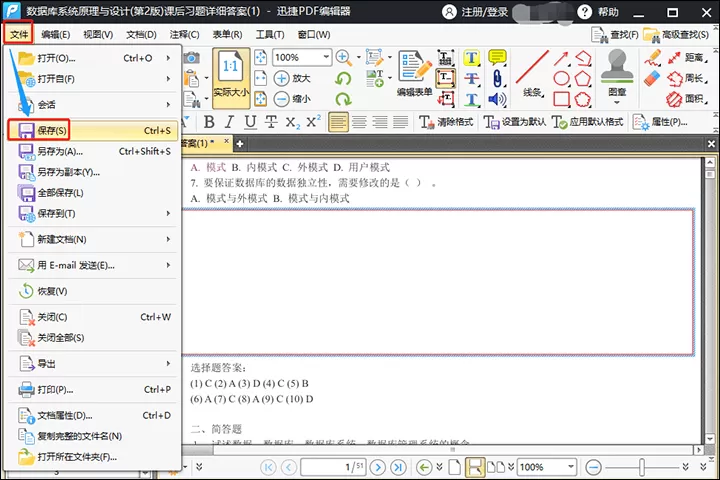720x480 pixels.
Task: Select Save as Copy (另存为副本) entry
Action: pos(92,172)
